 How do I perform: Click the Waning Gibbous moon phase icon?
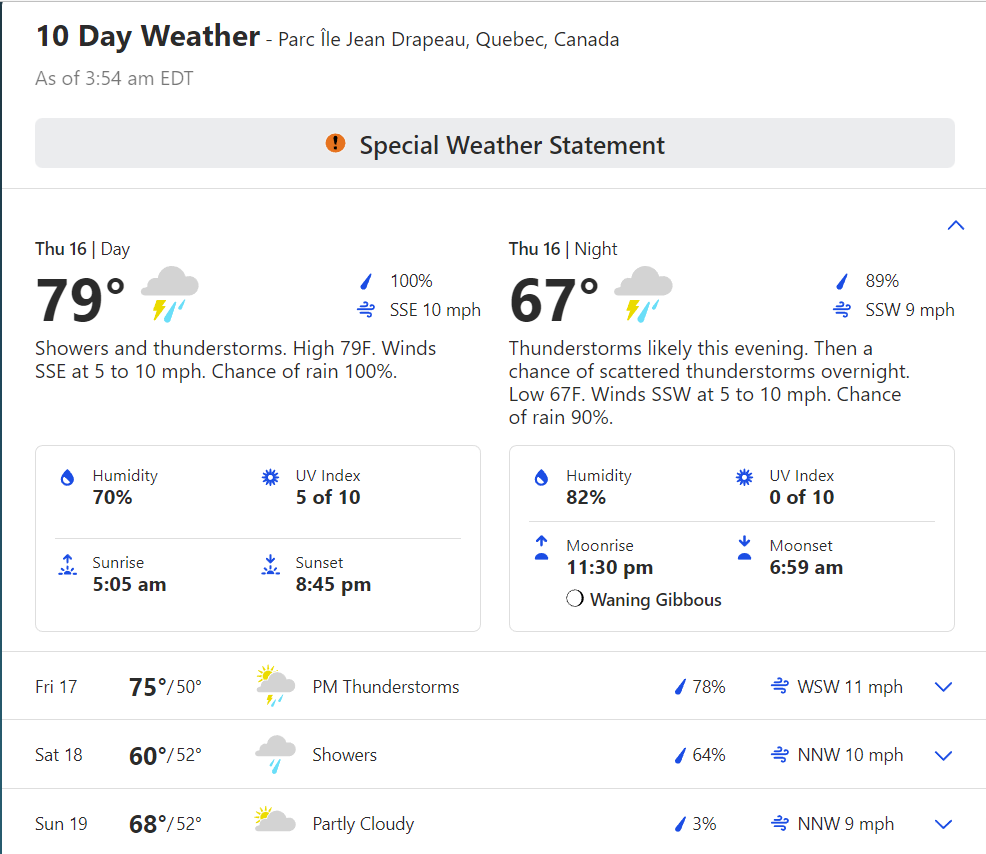click(574, 598)
